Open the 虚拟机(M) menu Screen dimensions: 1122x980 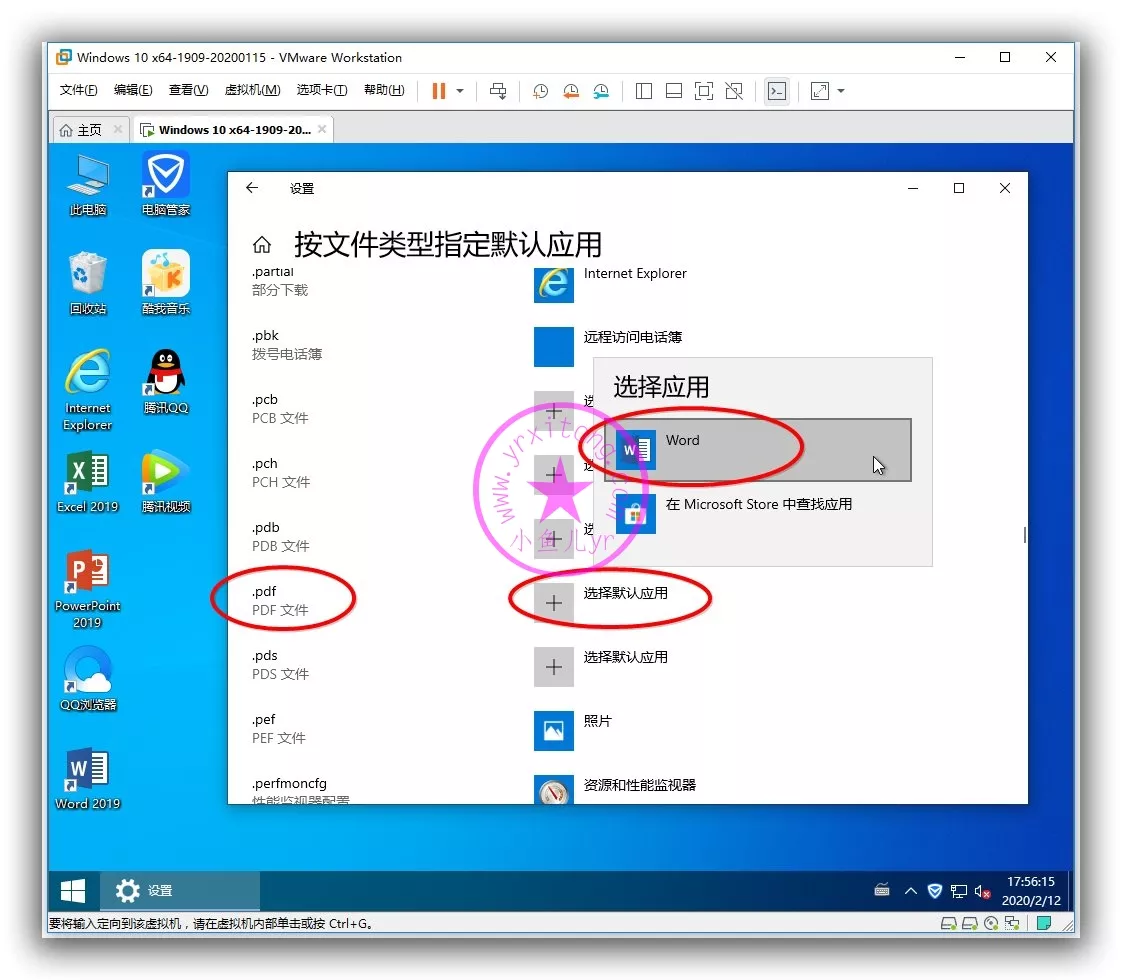[x=252, y=90]
